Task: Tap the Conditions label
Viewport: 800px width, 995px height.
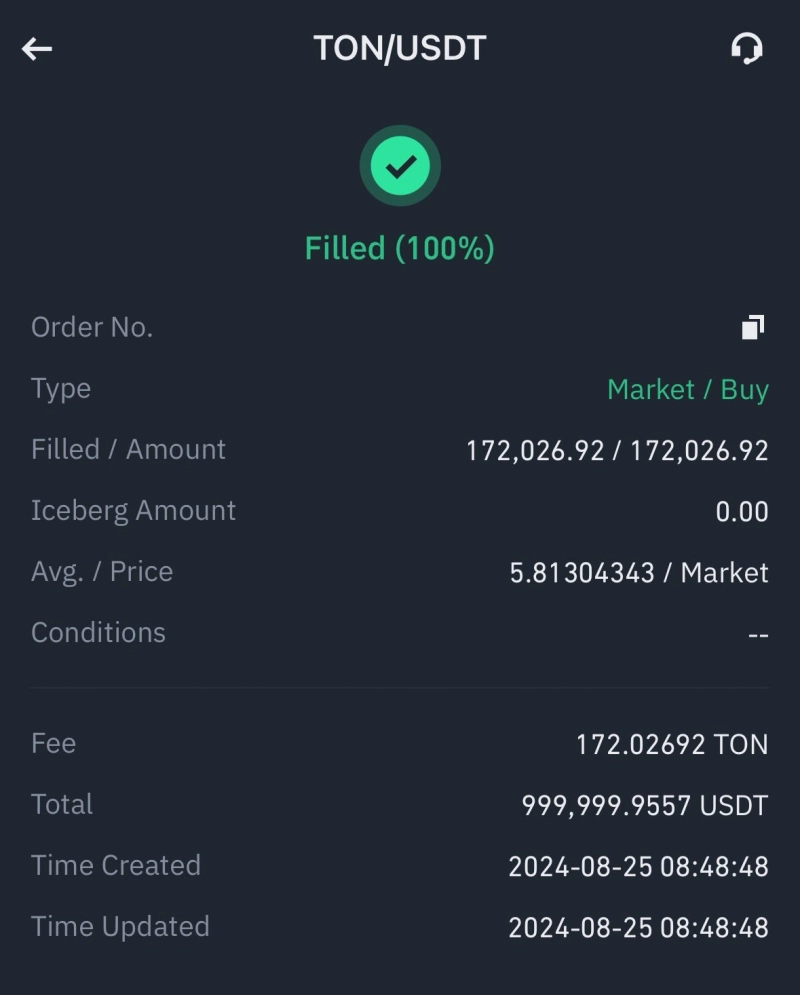Action: click(x=98, y=632)
